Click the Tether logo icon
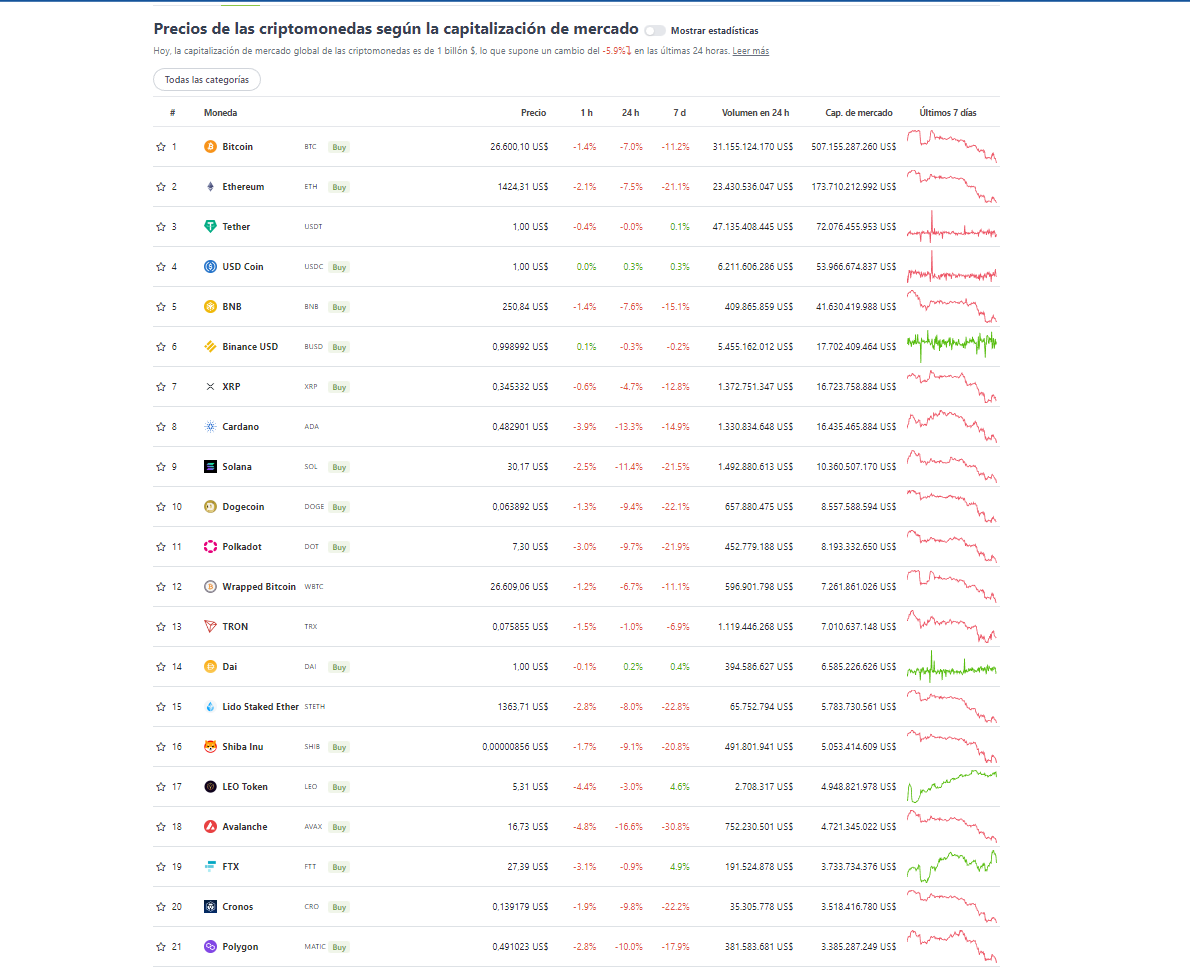Screen dimensions: 1190x967 (x=210, y=226)
